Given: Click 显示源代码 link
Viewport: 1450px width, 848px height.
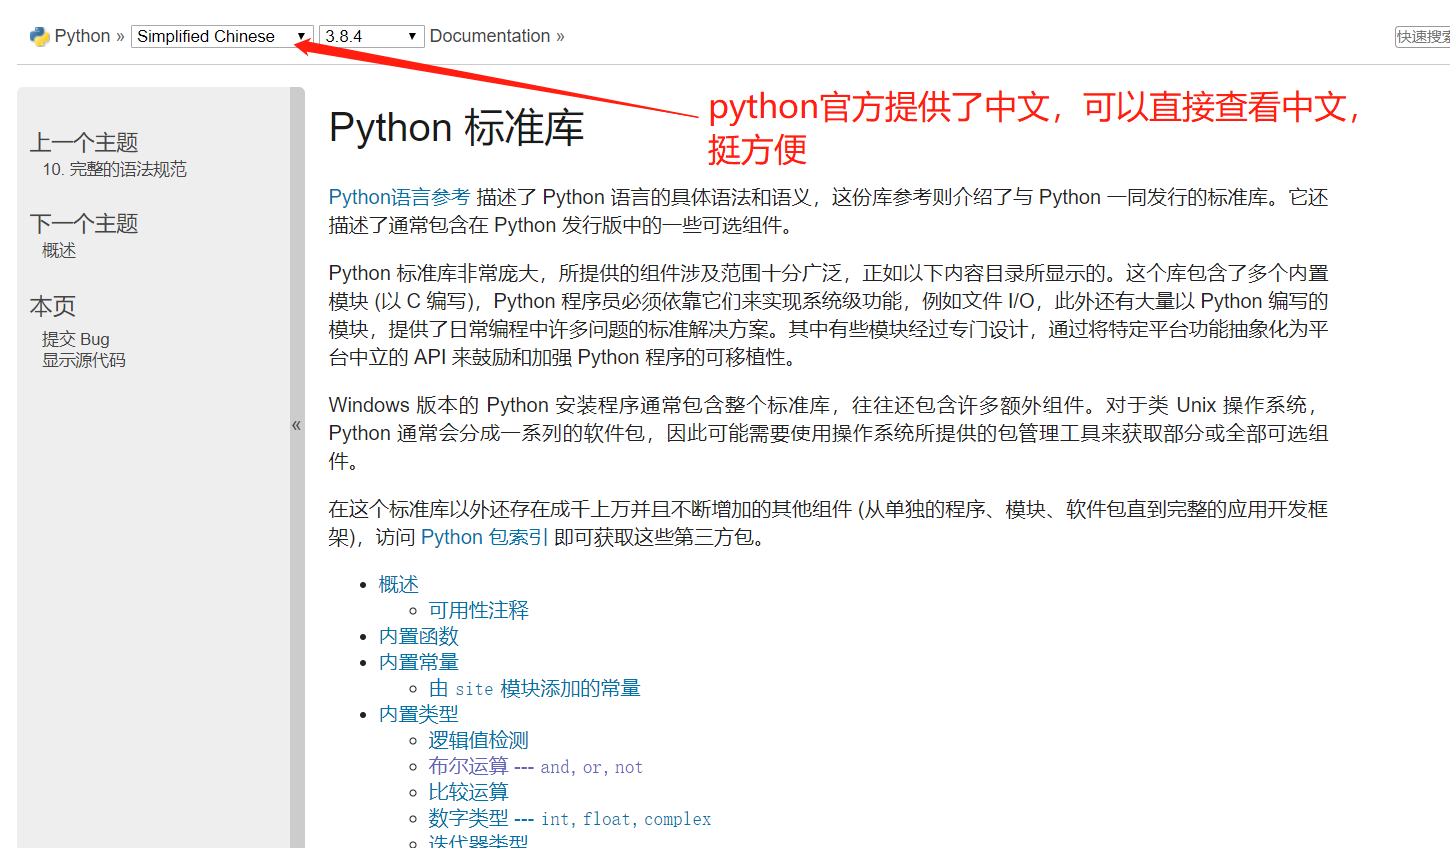Looking at the screenshot, I should click(x=84, y=360).
